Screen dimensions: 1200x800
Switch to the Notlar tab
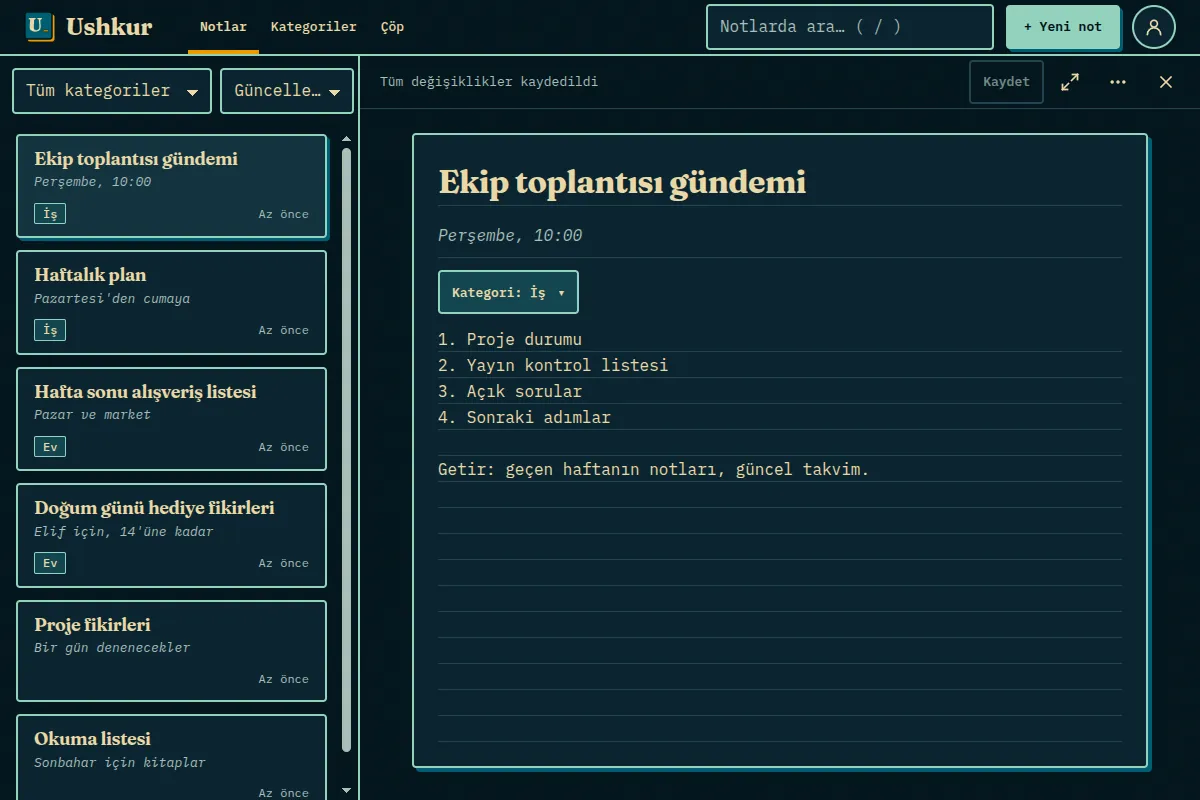click(223, 27)
